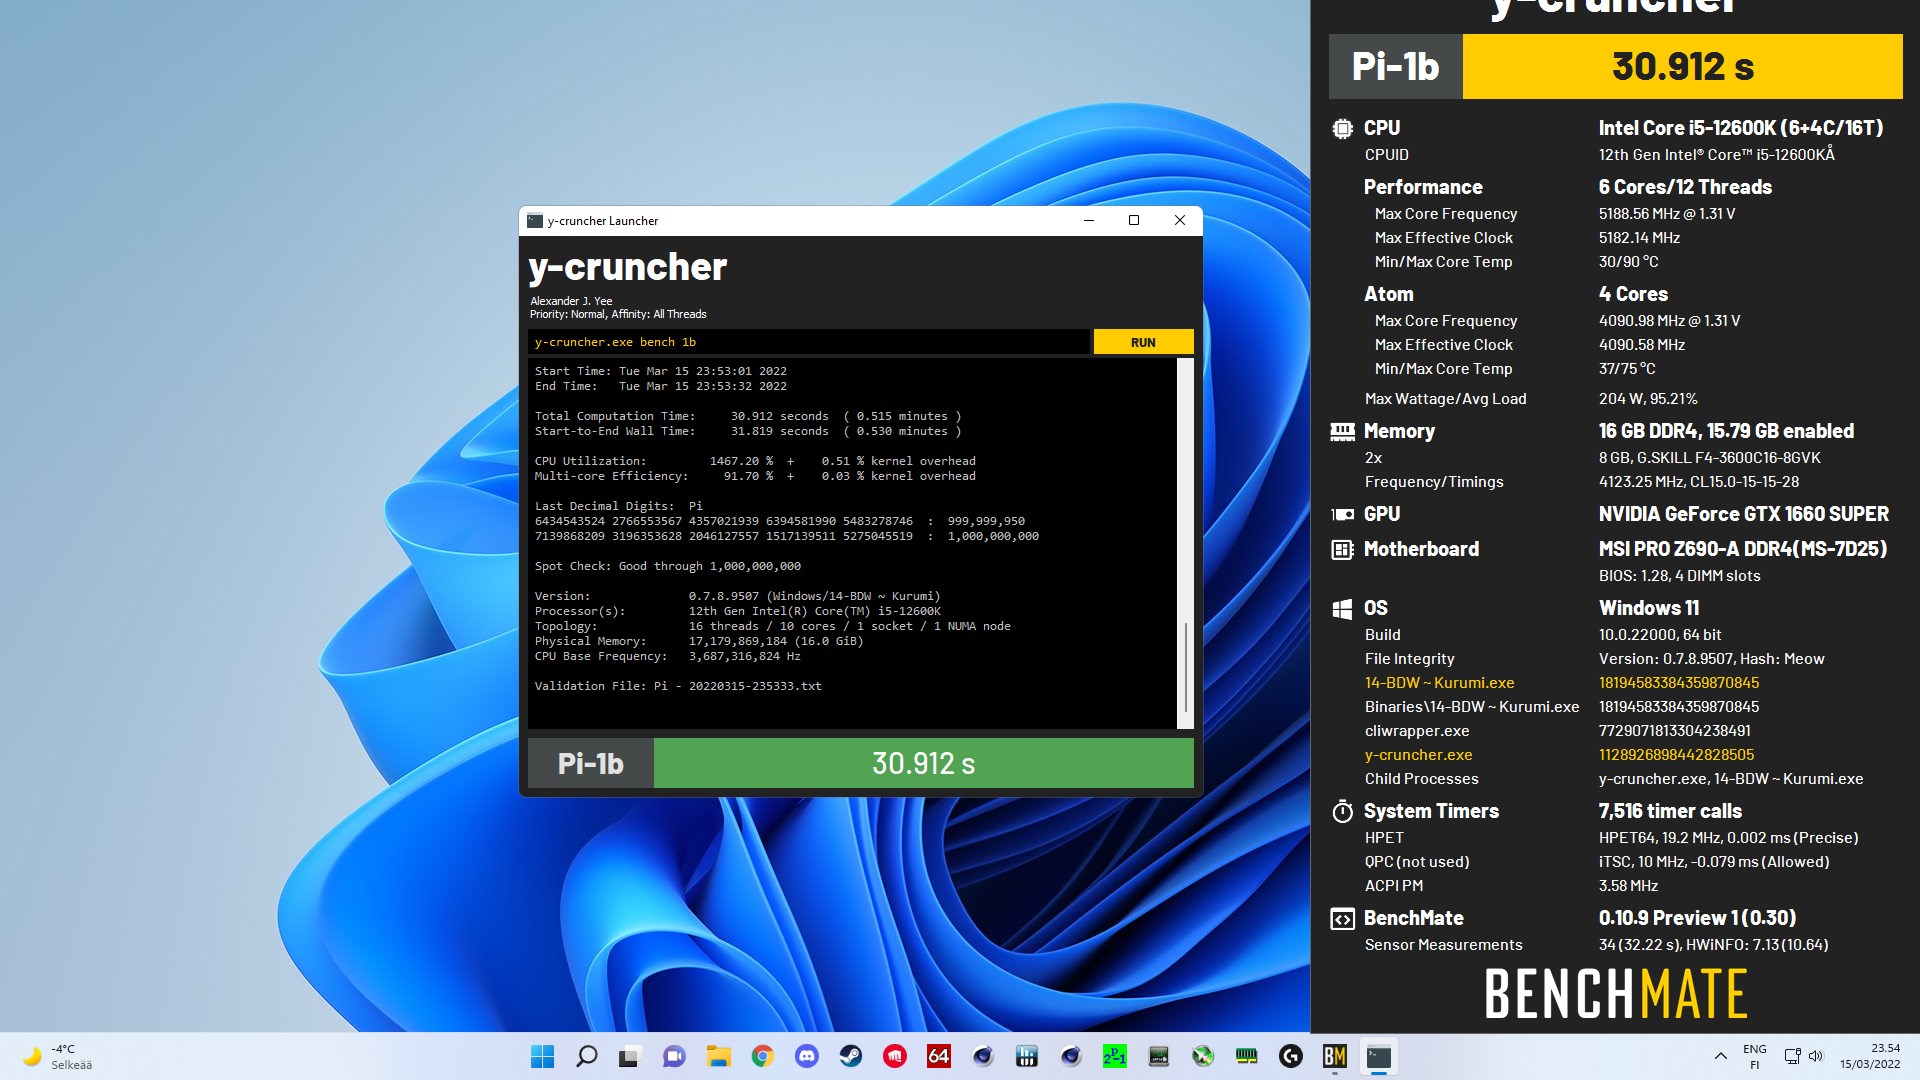Viewport: 1920px width, 1080px height.
Task: Launch File Explorer from the taskbar
Action: click(718, 1056)
